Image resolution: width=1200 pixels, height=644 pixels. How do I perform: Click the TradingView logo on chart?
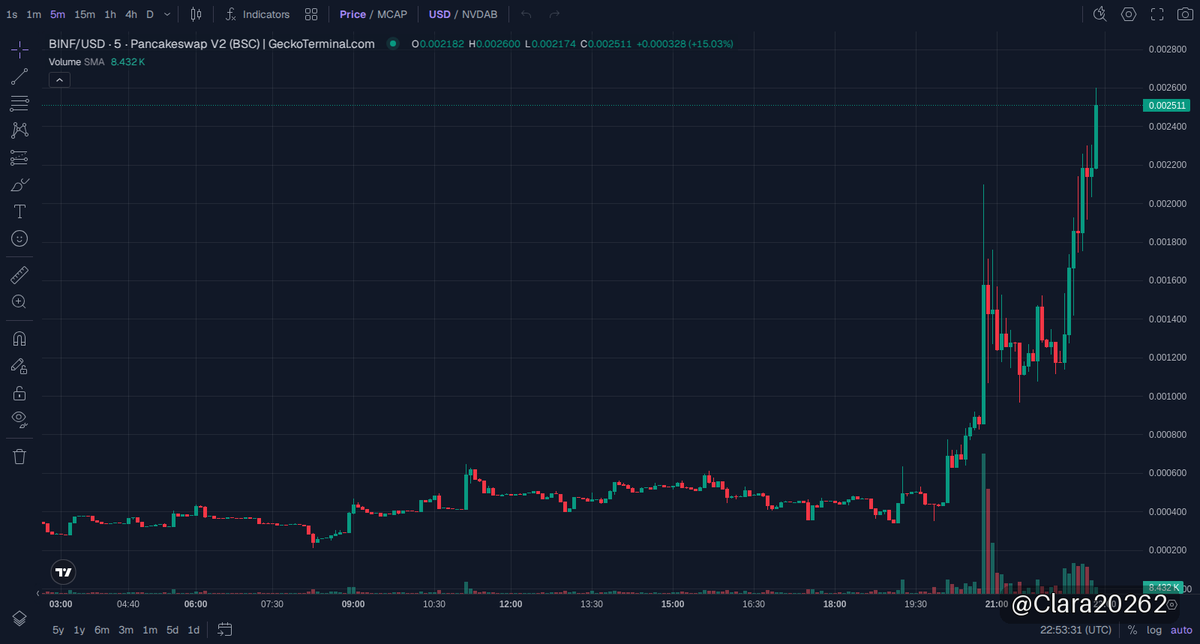click(x=63, y=572)
